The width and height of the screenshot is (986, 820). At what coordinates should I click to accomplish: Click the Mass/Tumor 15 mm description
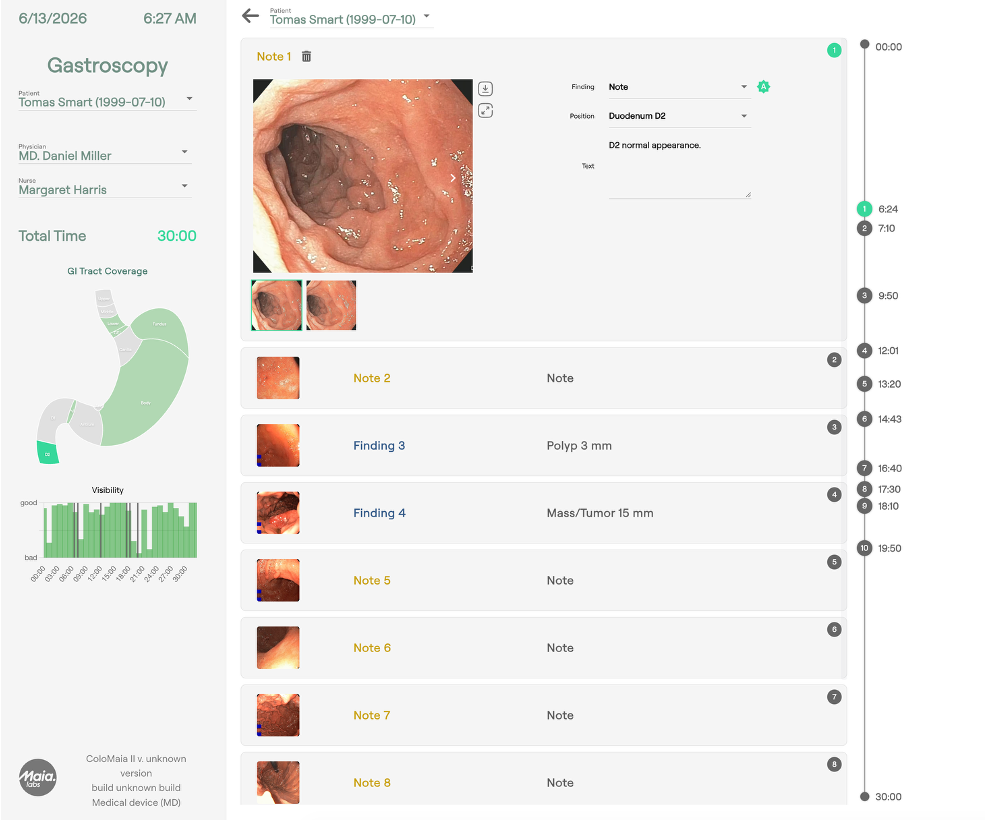[x=600, y=512]
